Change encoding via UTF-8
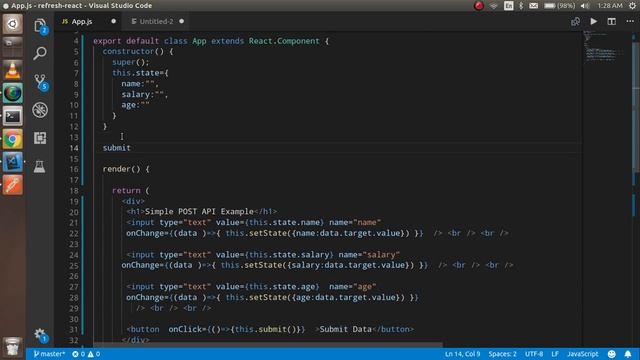 tap(534, 354)
